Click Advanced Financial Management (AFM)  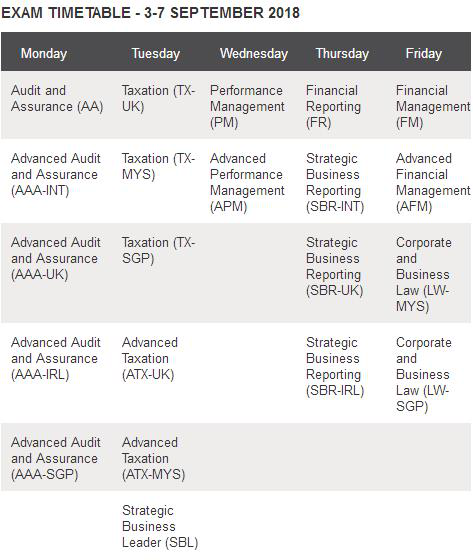[433, 182]
